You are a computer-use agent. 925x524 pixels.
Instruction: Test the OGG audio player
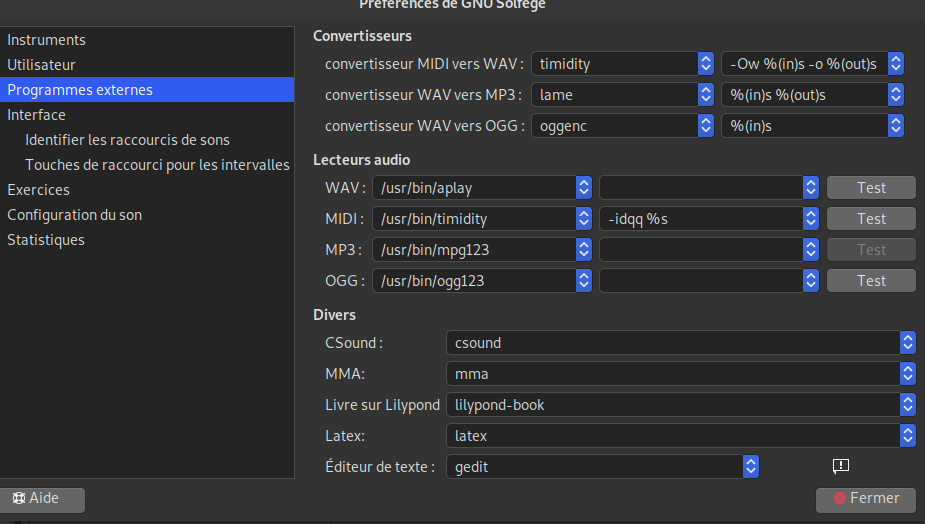(871, 281)
